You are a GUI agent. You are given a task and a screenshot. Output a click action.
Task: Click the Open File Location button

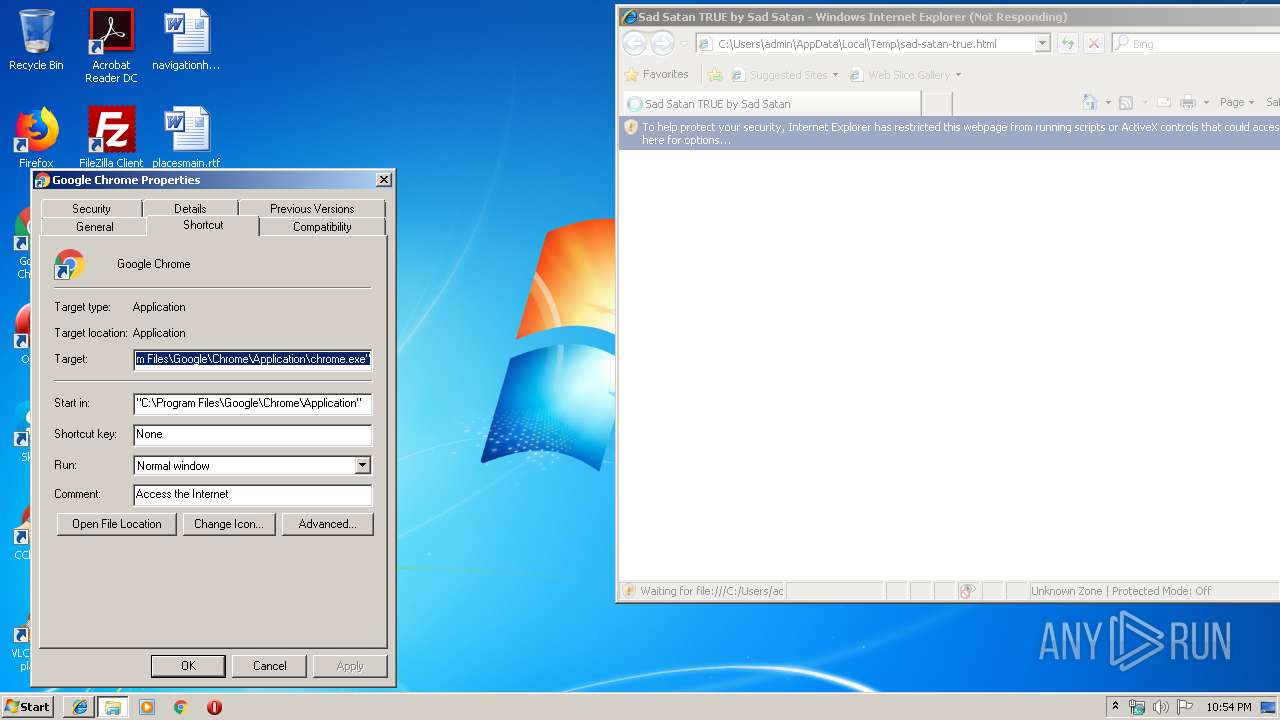[117, 524]
